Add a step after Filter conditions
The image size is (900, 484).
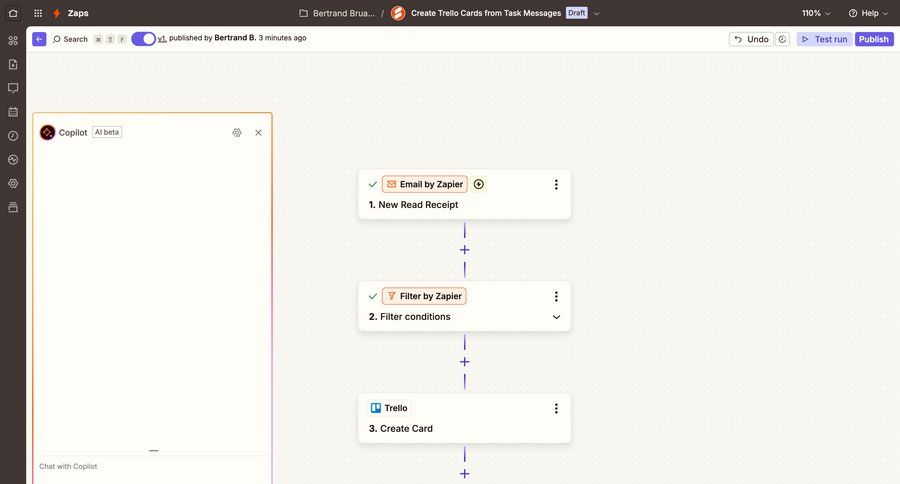[x=464, y=362]
